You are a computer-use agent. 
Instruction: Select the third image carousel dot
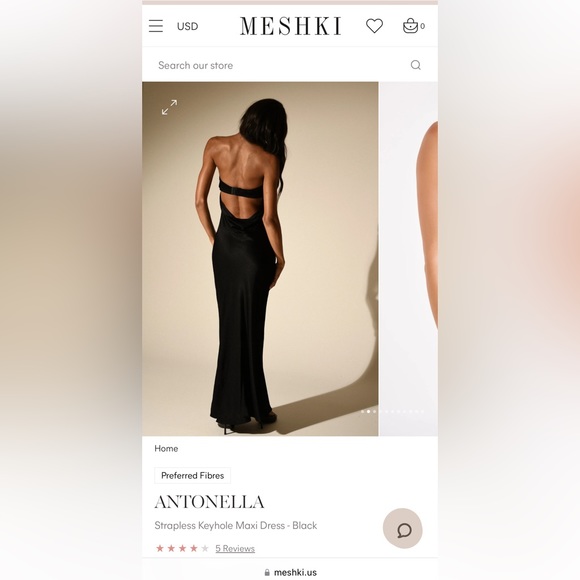click(374, 411)
